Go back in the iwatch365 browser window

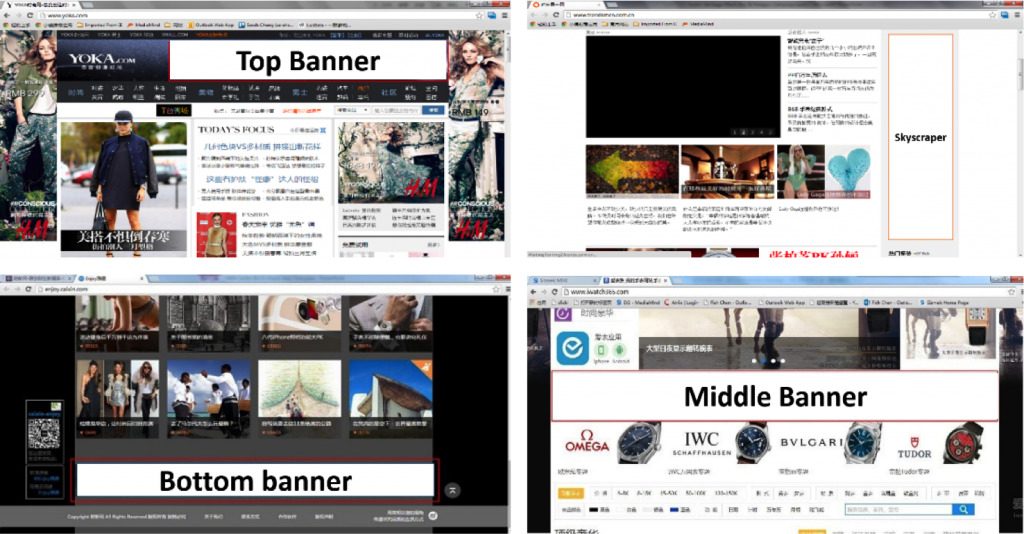[534, 292]
